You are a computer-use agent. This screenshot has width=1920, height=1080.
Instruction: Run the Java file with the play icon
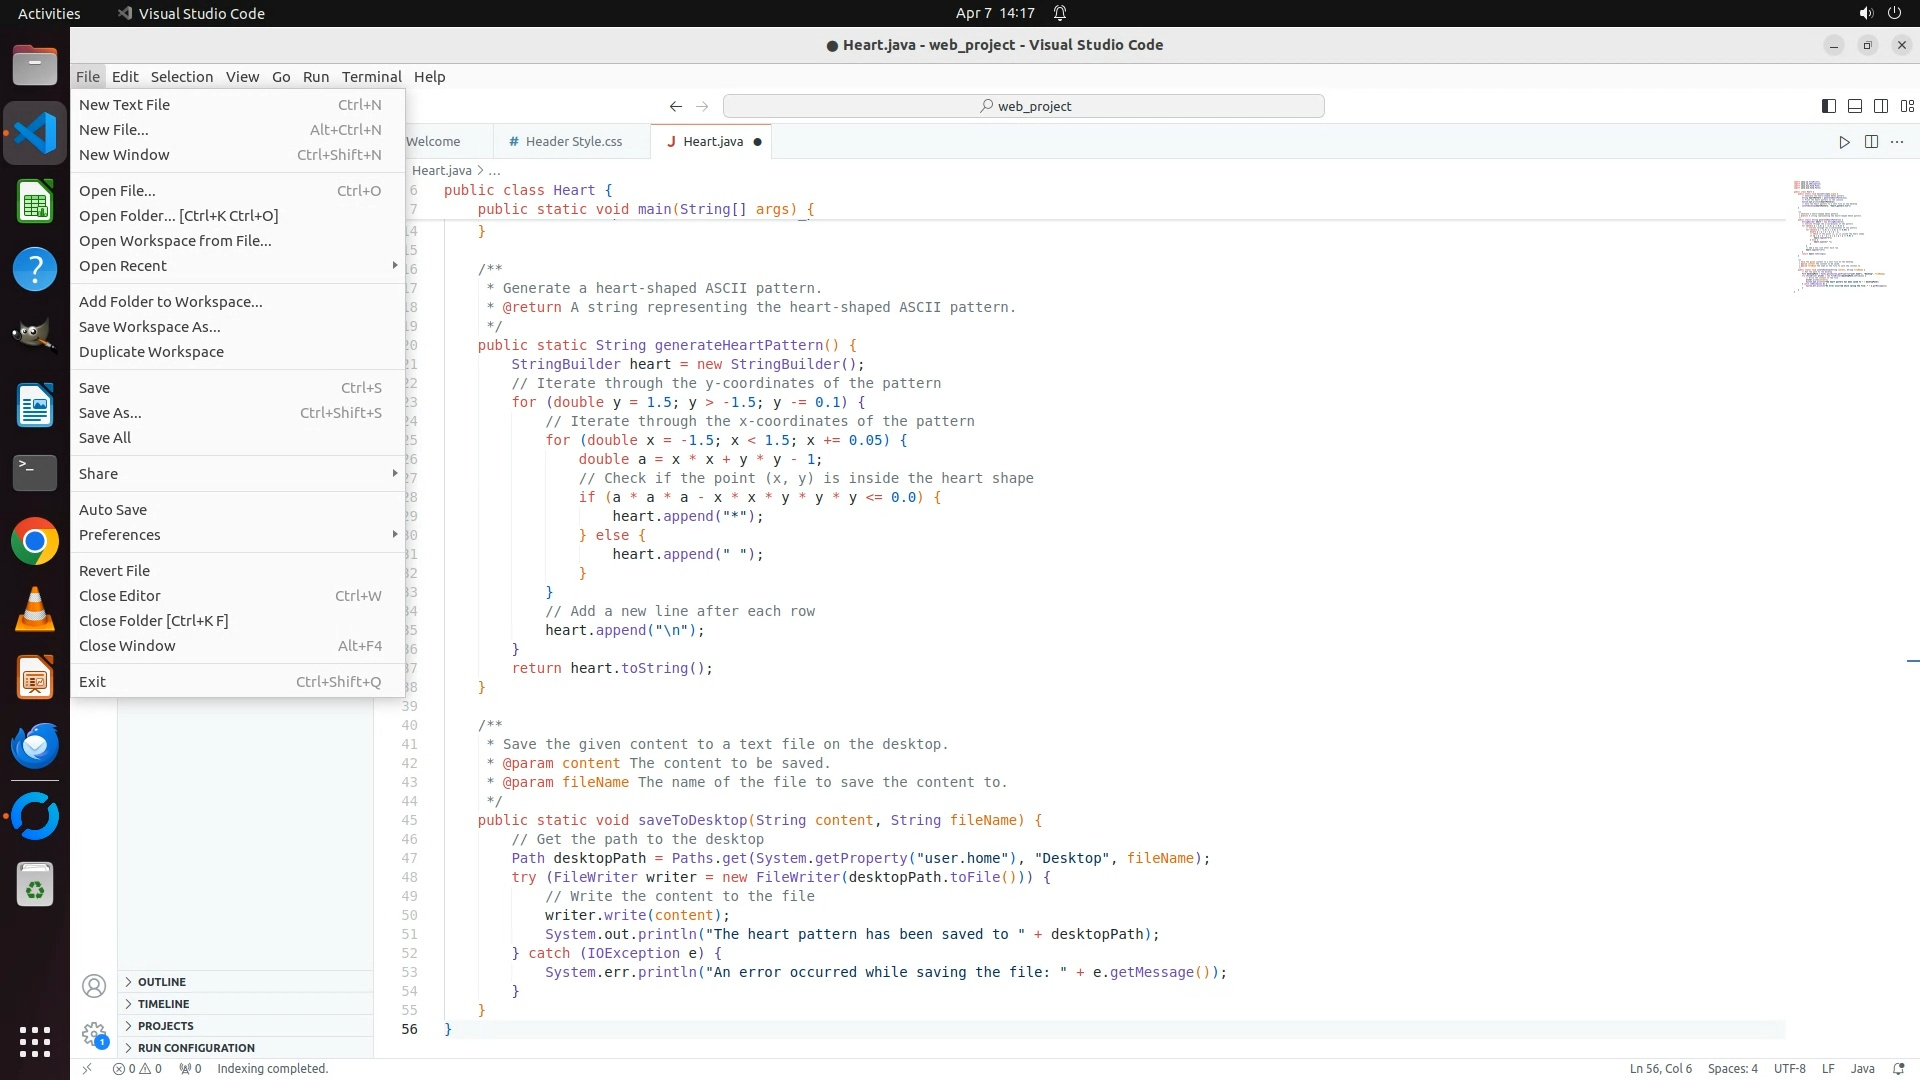1844,142
